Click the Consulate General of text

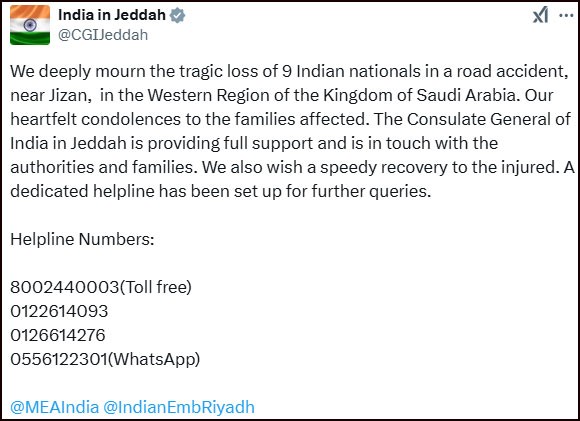[x=489, y=119]
